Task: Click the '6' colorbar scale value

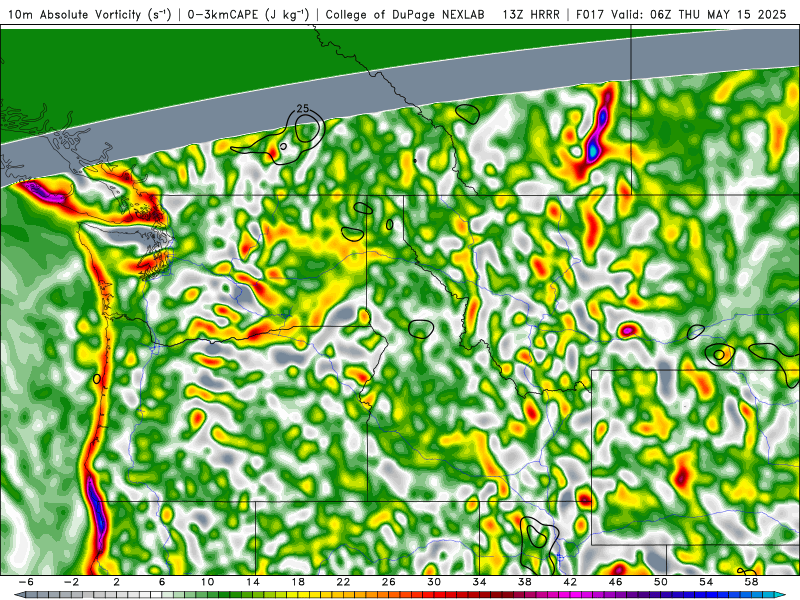Action: (162, 582)
